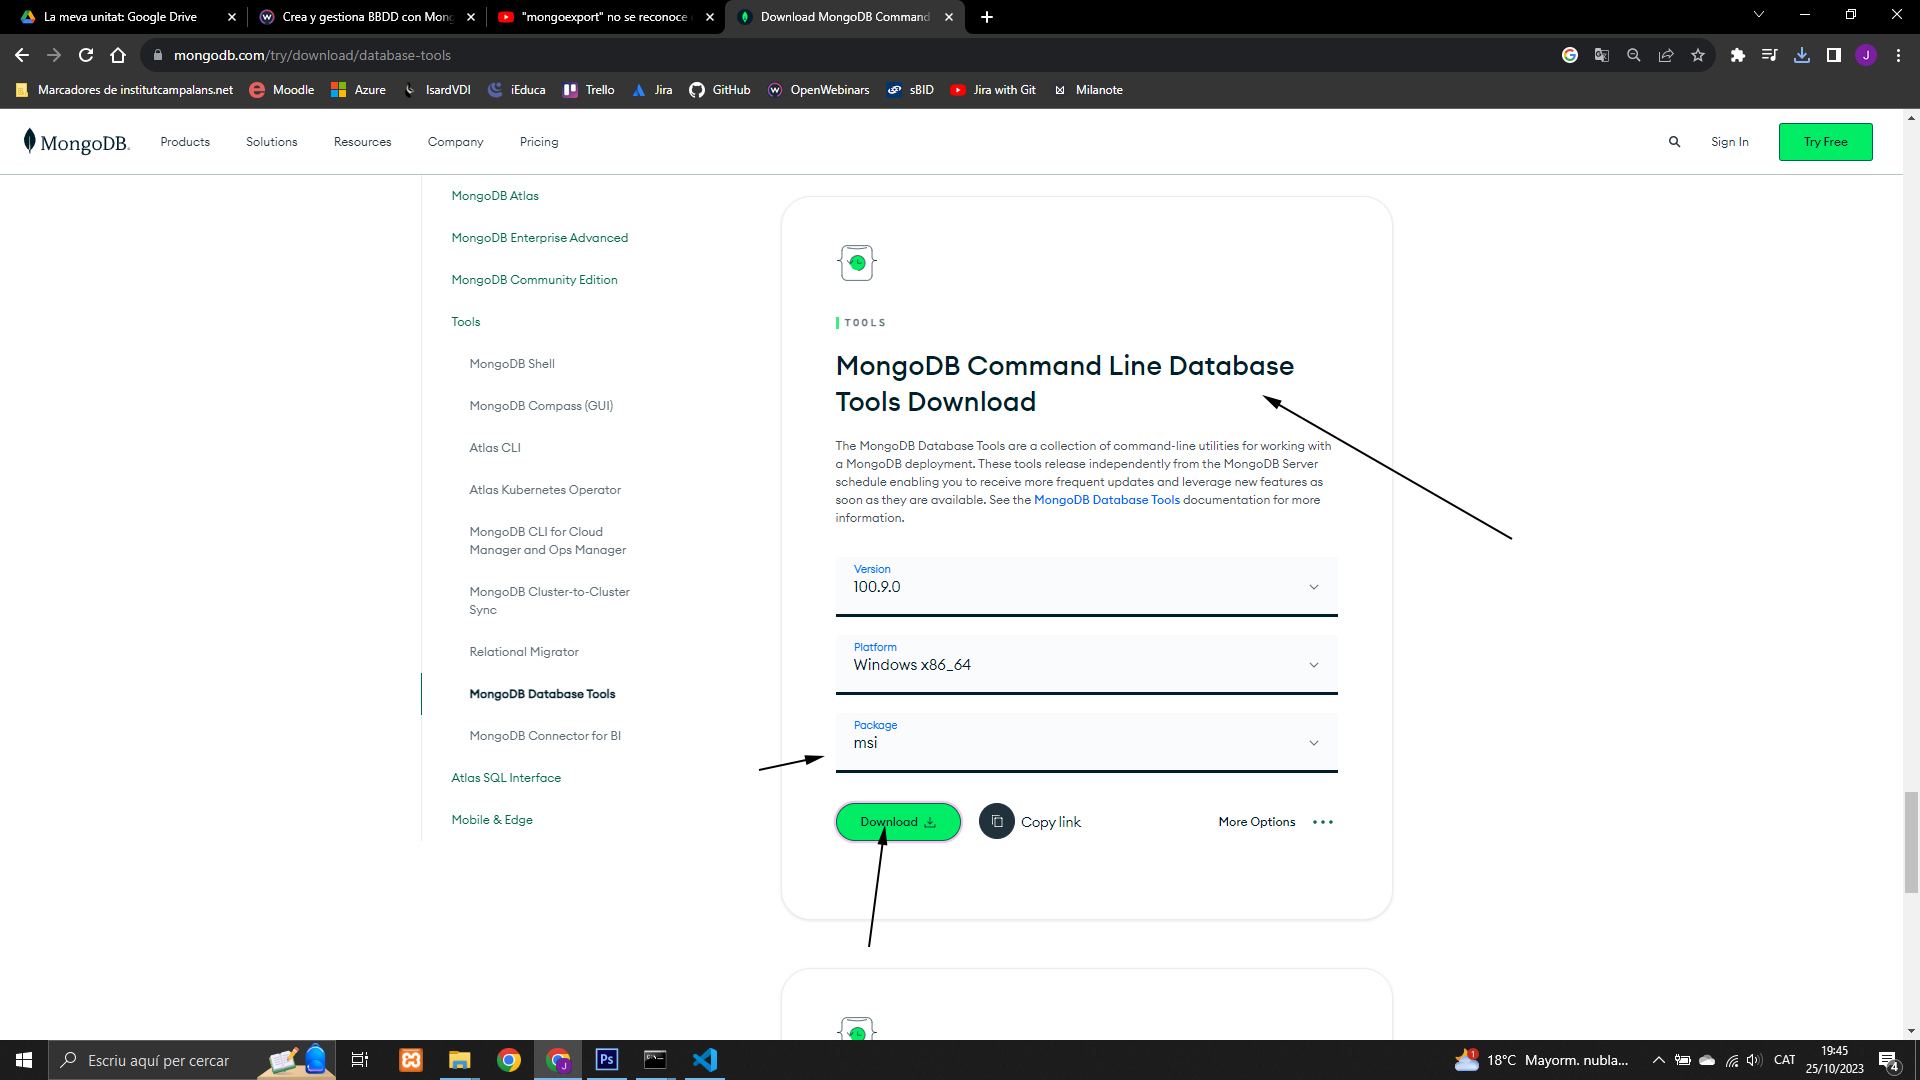Open Chrome downloads tray icon
This screenshot has height=1080, width=1920.
point(1802,55)
